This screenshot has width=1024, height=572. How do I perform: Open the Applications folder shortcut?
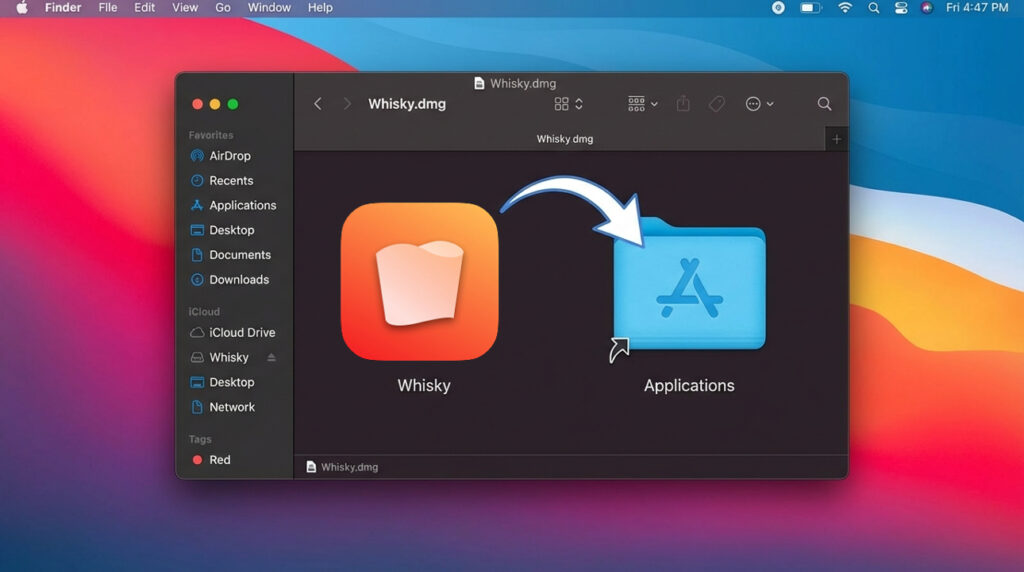(689, 285)
